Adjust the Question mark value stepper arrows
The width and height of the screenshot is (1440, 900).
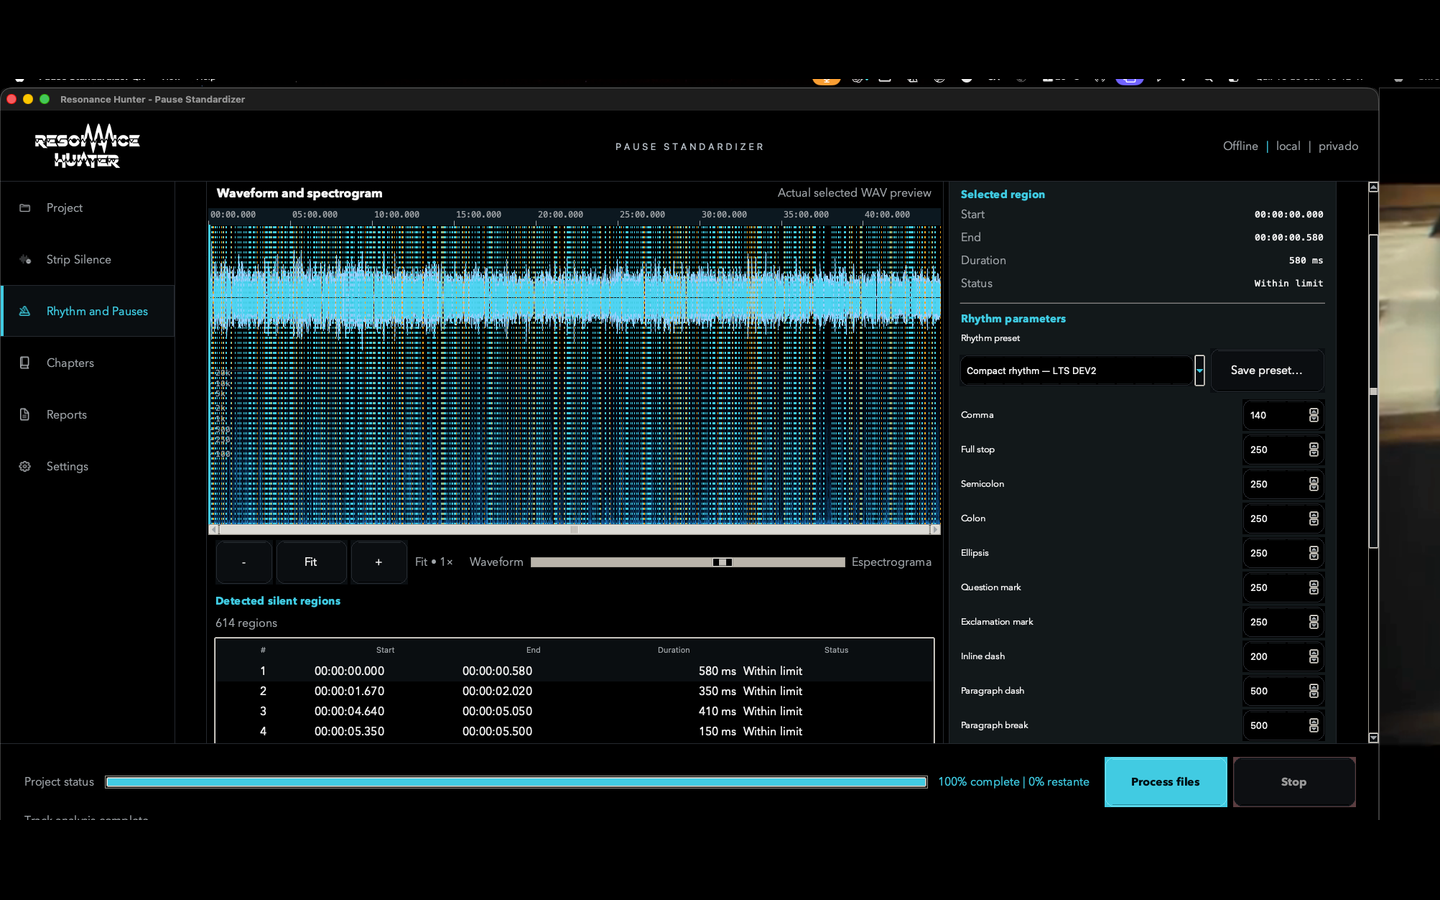coord(1314,588)
